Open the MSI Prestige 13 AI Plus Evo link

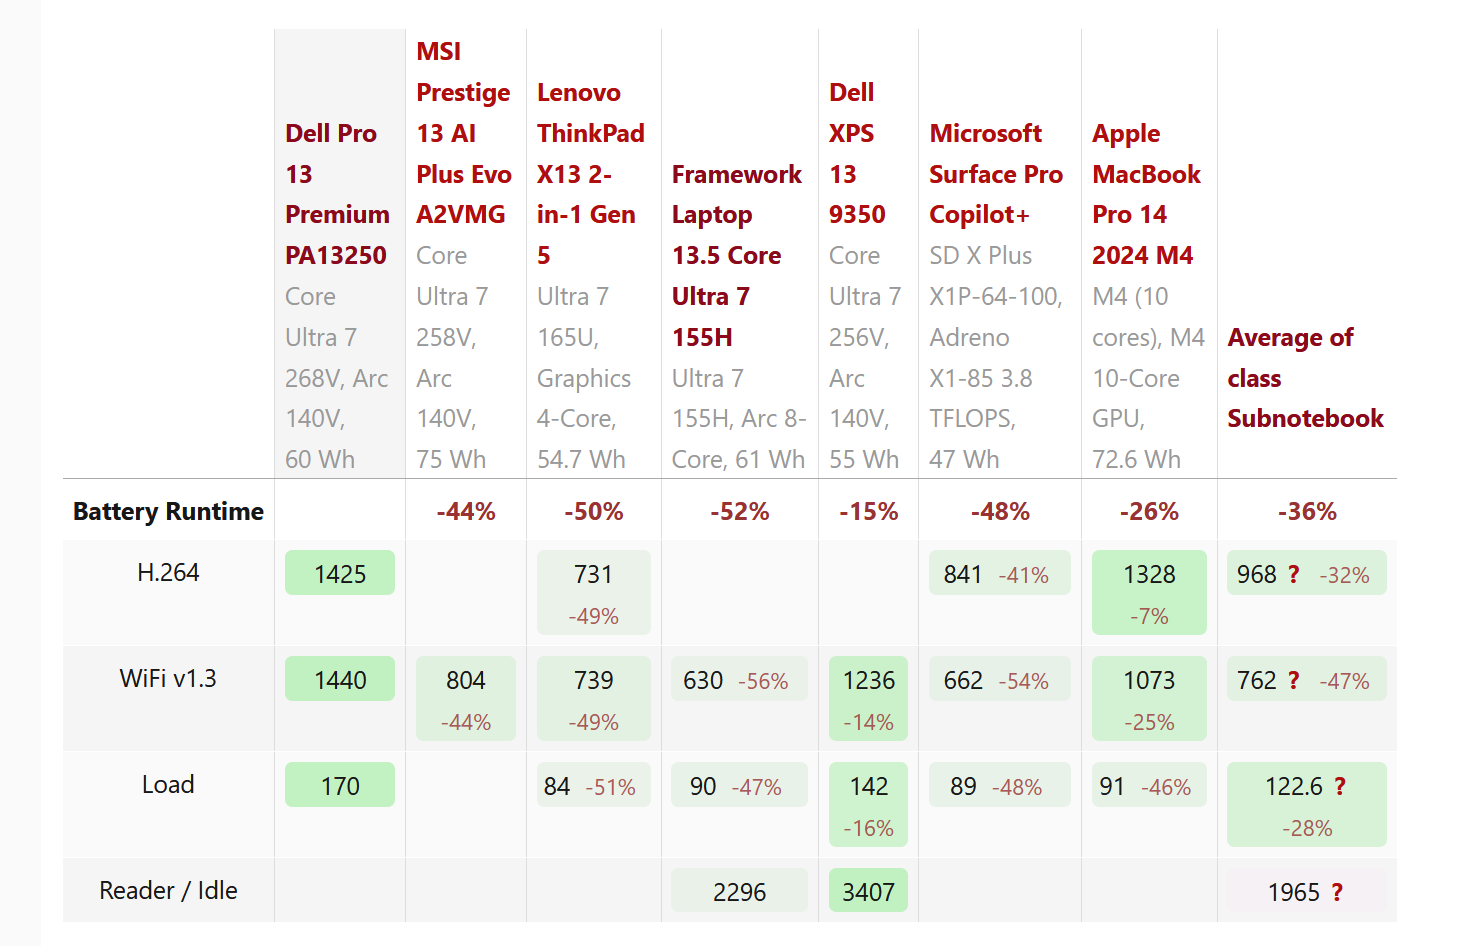tap(463, 133)
